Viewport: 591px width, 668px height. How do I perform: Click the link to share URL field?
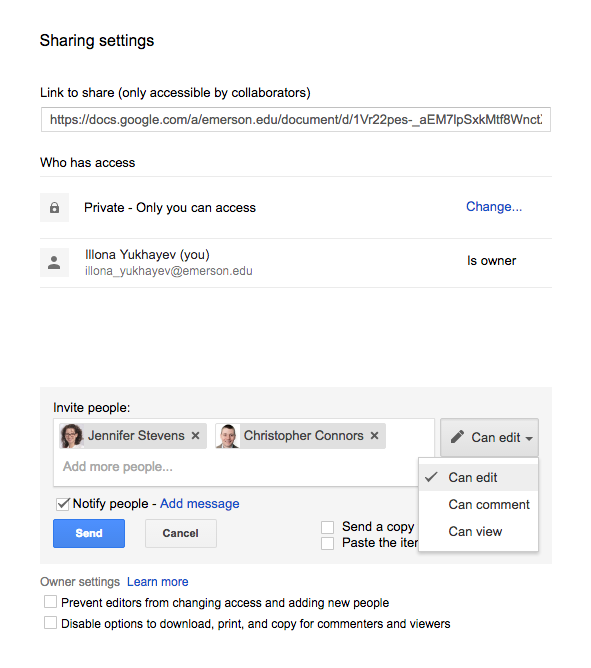[x=296, y=120]
